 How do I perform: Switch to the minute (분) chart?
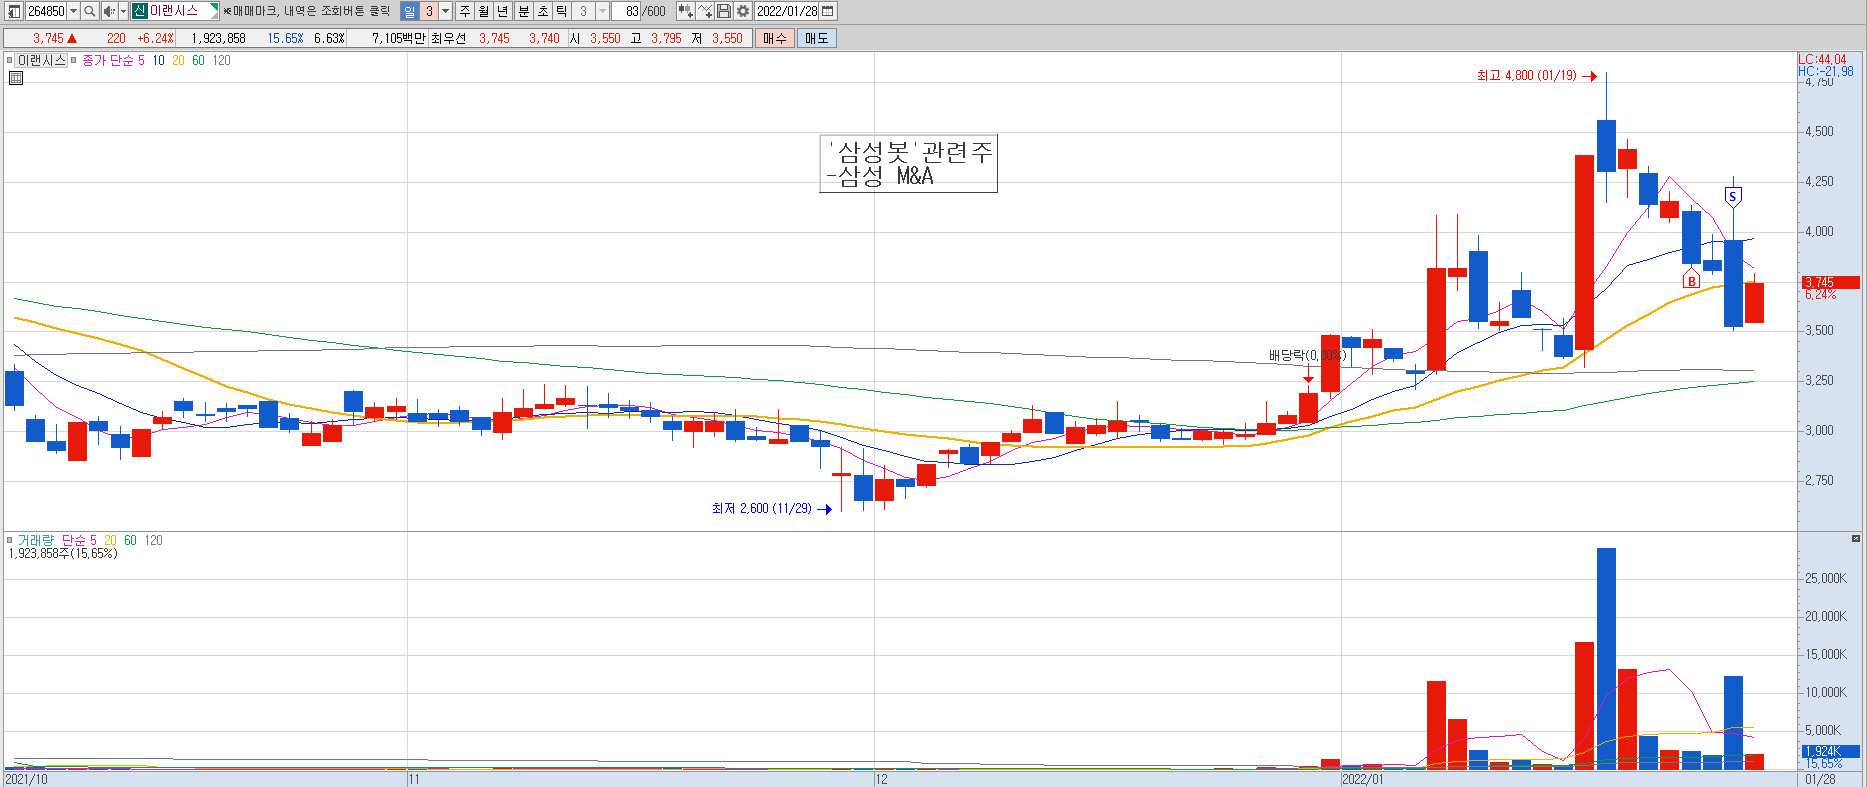pos(523,11)
